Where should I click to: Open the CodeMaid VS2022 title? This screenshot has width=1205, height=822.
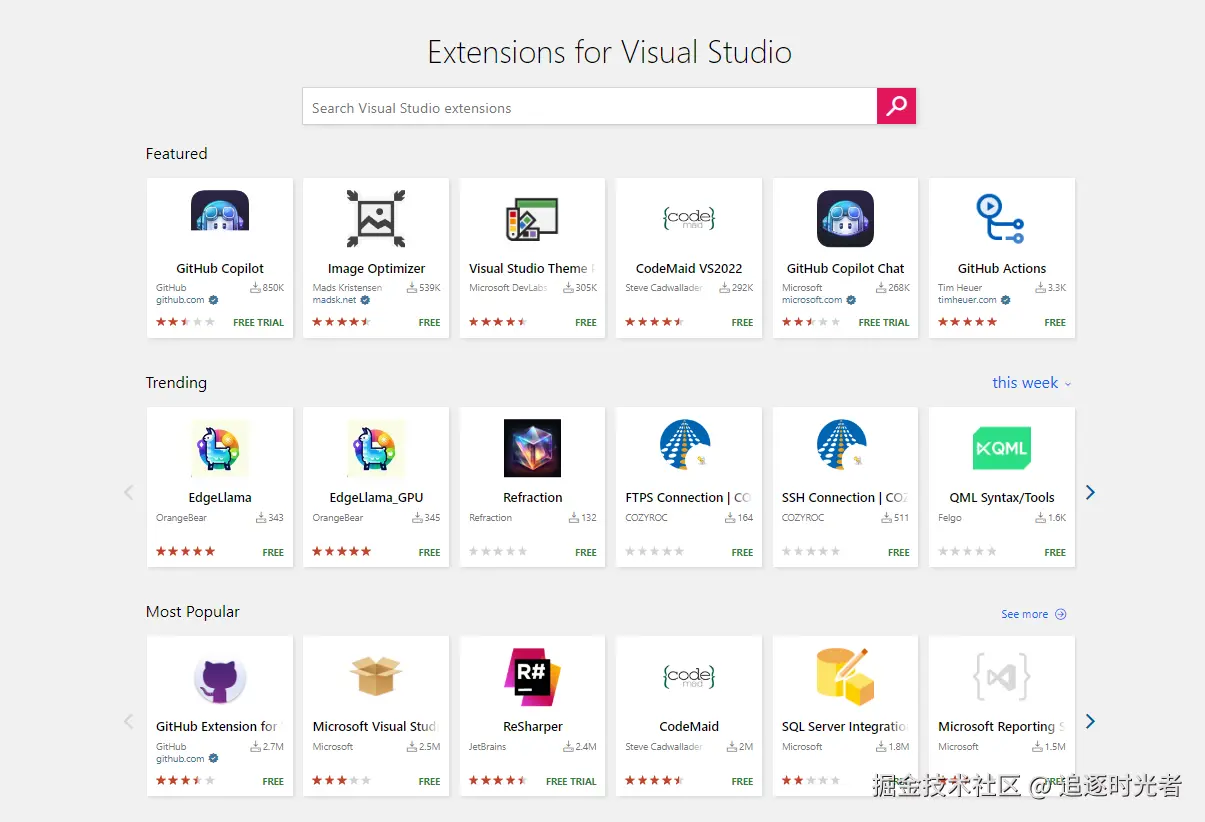[x=689, y=268]
